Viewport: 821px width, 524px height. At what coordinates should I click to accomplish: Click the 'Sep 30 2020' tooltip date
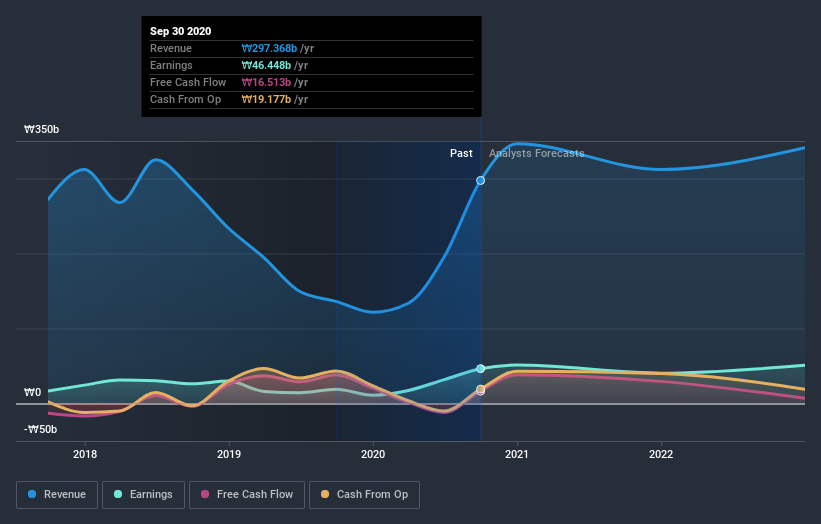pos(181,31)
